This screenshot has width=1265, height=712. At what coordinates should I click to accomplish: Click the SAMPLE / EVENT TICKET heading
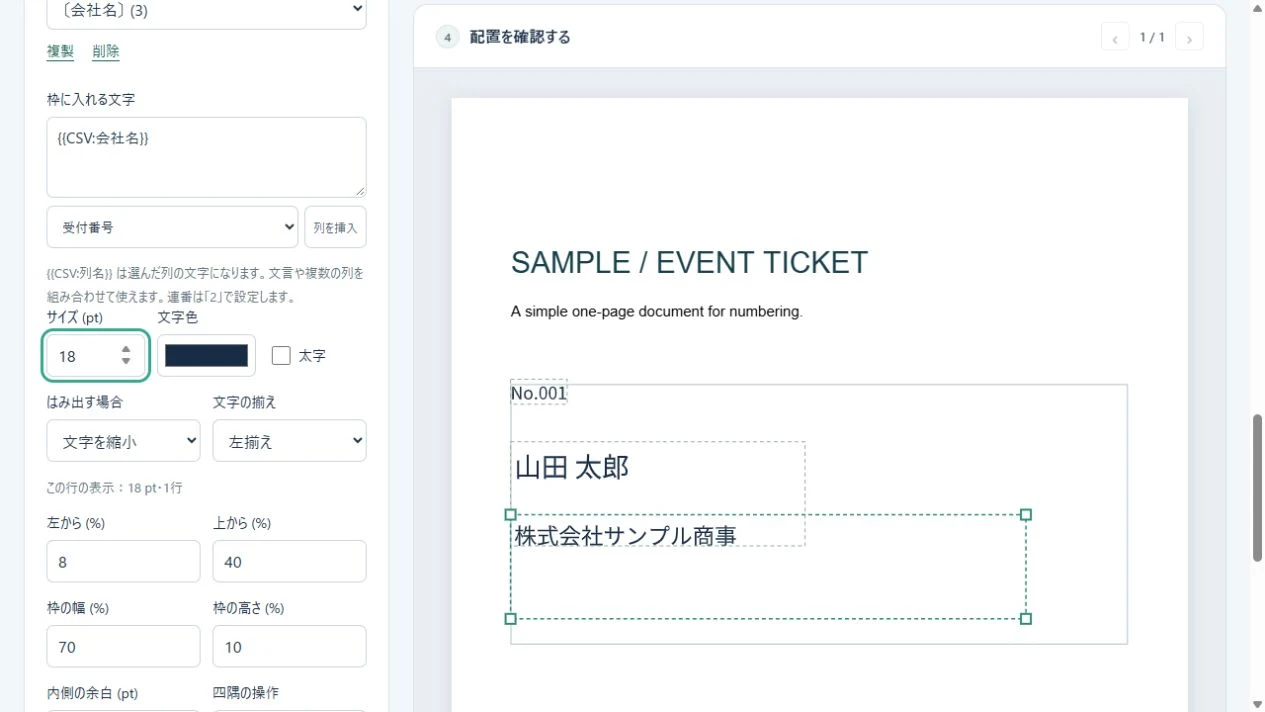coord(689,263)
